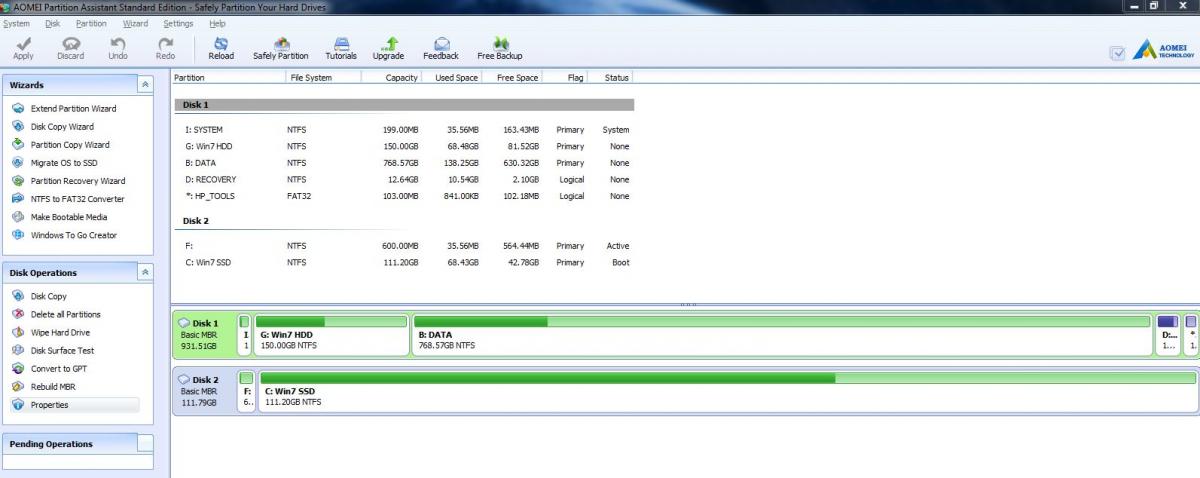Select the I: SYSTEM partition row

[404, 130]
